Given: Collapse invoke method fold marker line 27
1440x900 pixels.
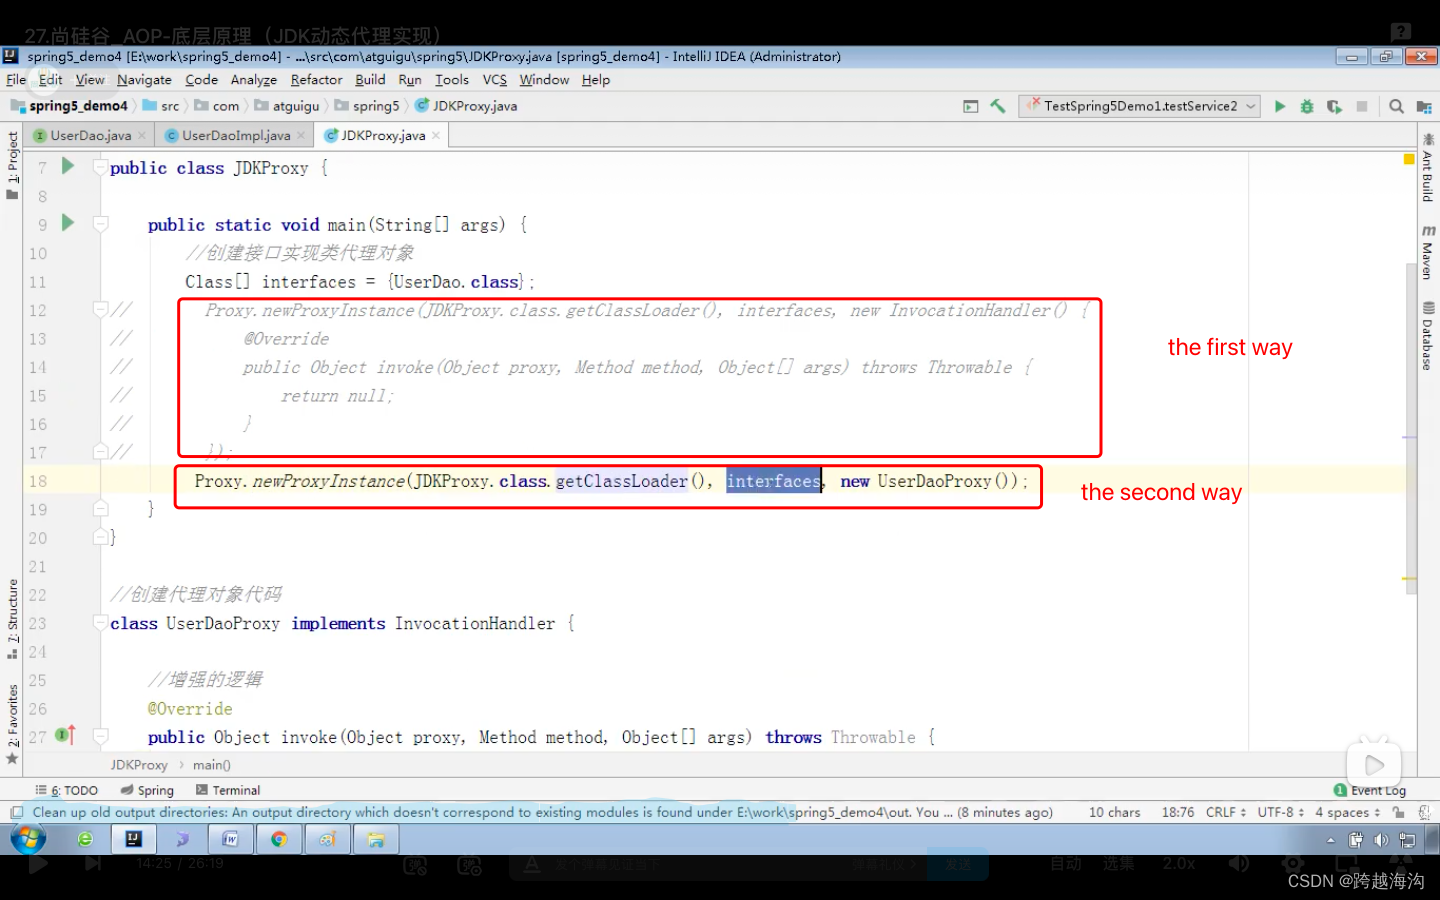Looking at the screenshot, I should point(100,737).
